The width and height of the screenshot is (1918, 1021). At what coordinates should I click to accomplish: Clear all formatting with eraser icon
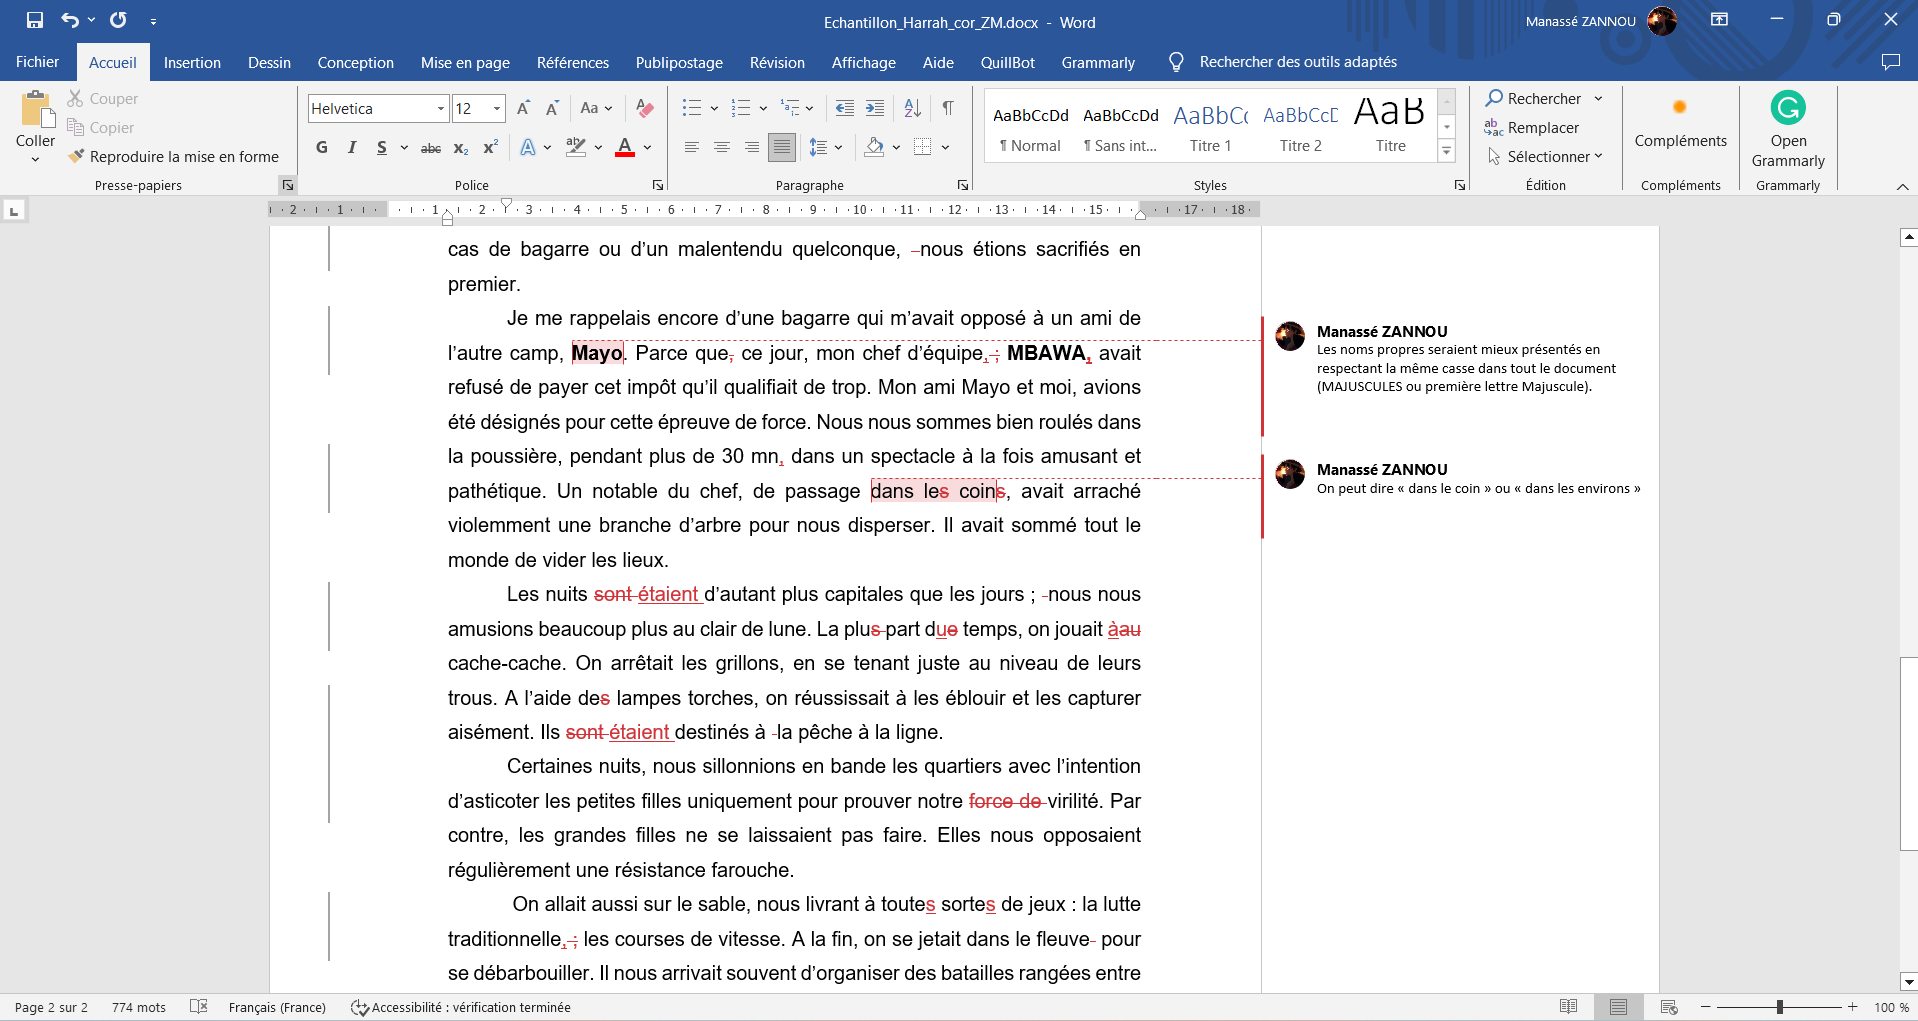click(x=645, y=108)
